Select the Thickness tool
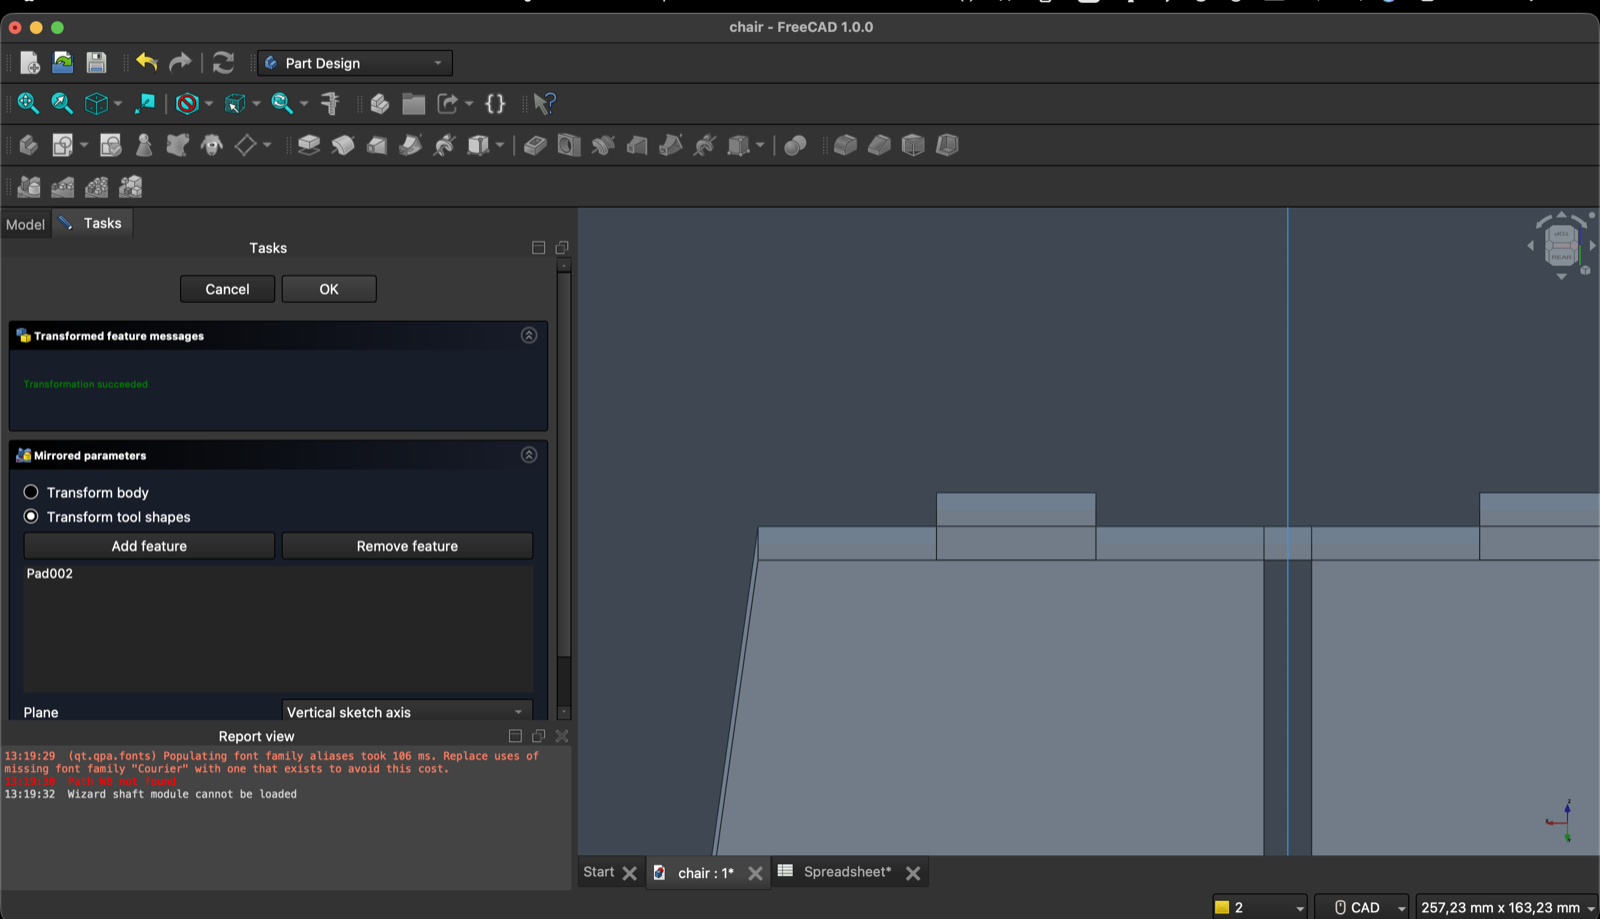The image size is (1600, 919). 947,146
